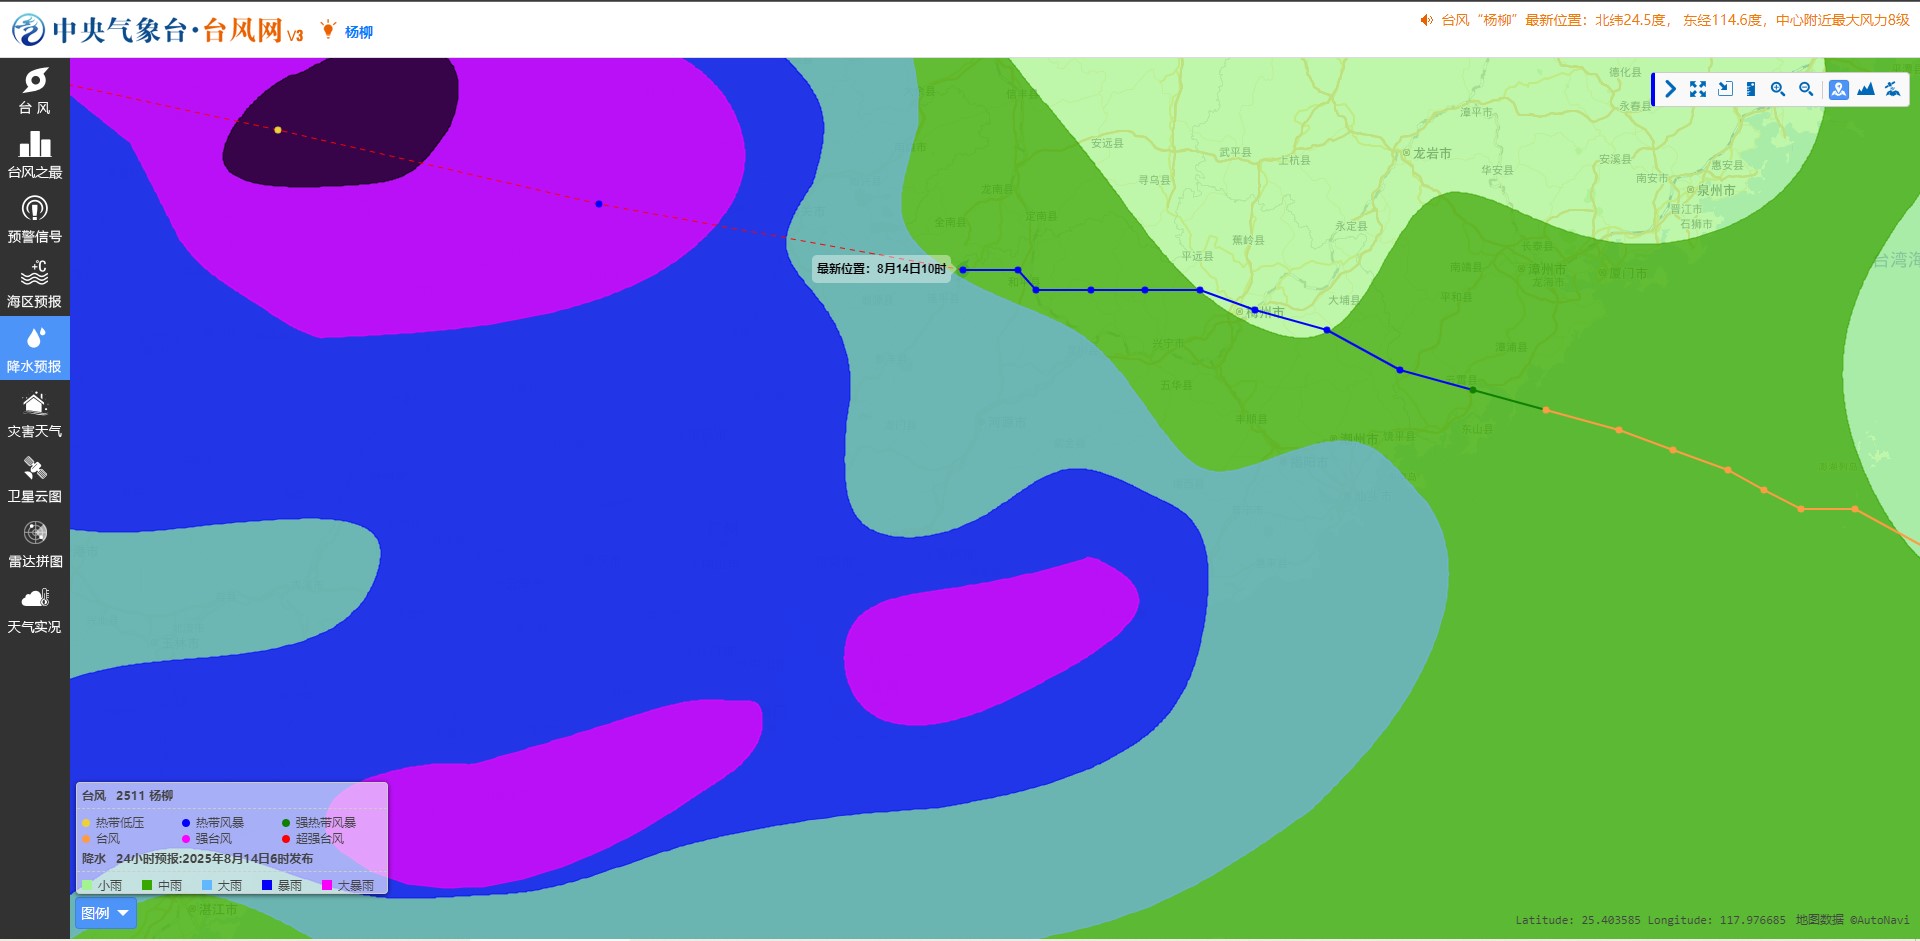
Task: Click the Latitude Longitude coordinate readout
Action: [1650, 920]
